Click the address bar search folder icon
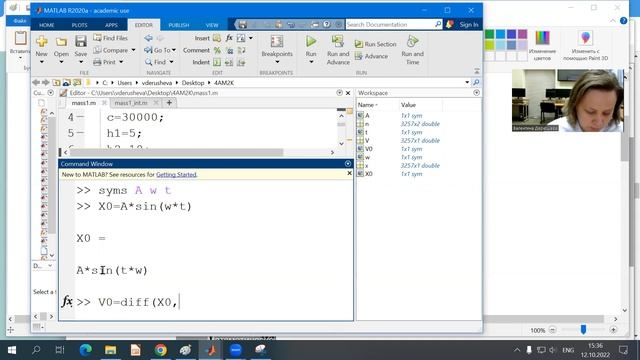Image resolution: width=640 pixels, height=360 pixels. pyautogui.click(x=476, y=82)
